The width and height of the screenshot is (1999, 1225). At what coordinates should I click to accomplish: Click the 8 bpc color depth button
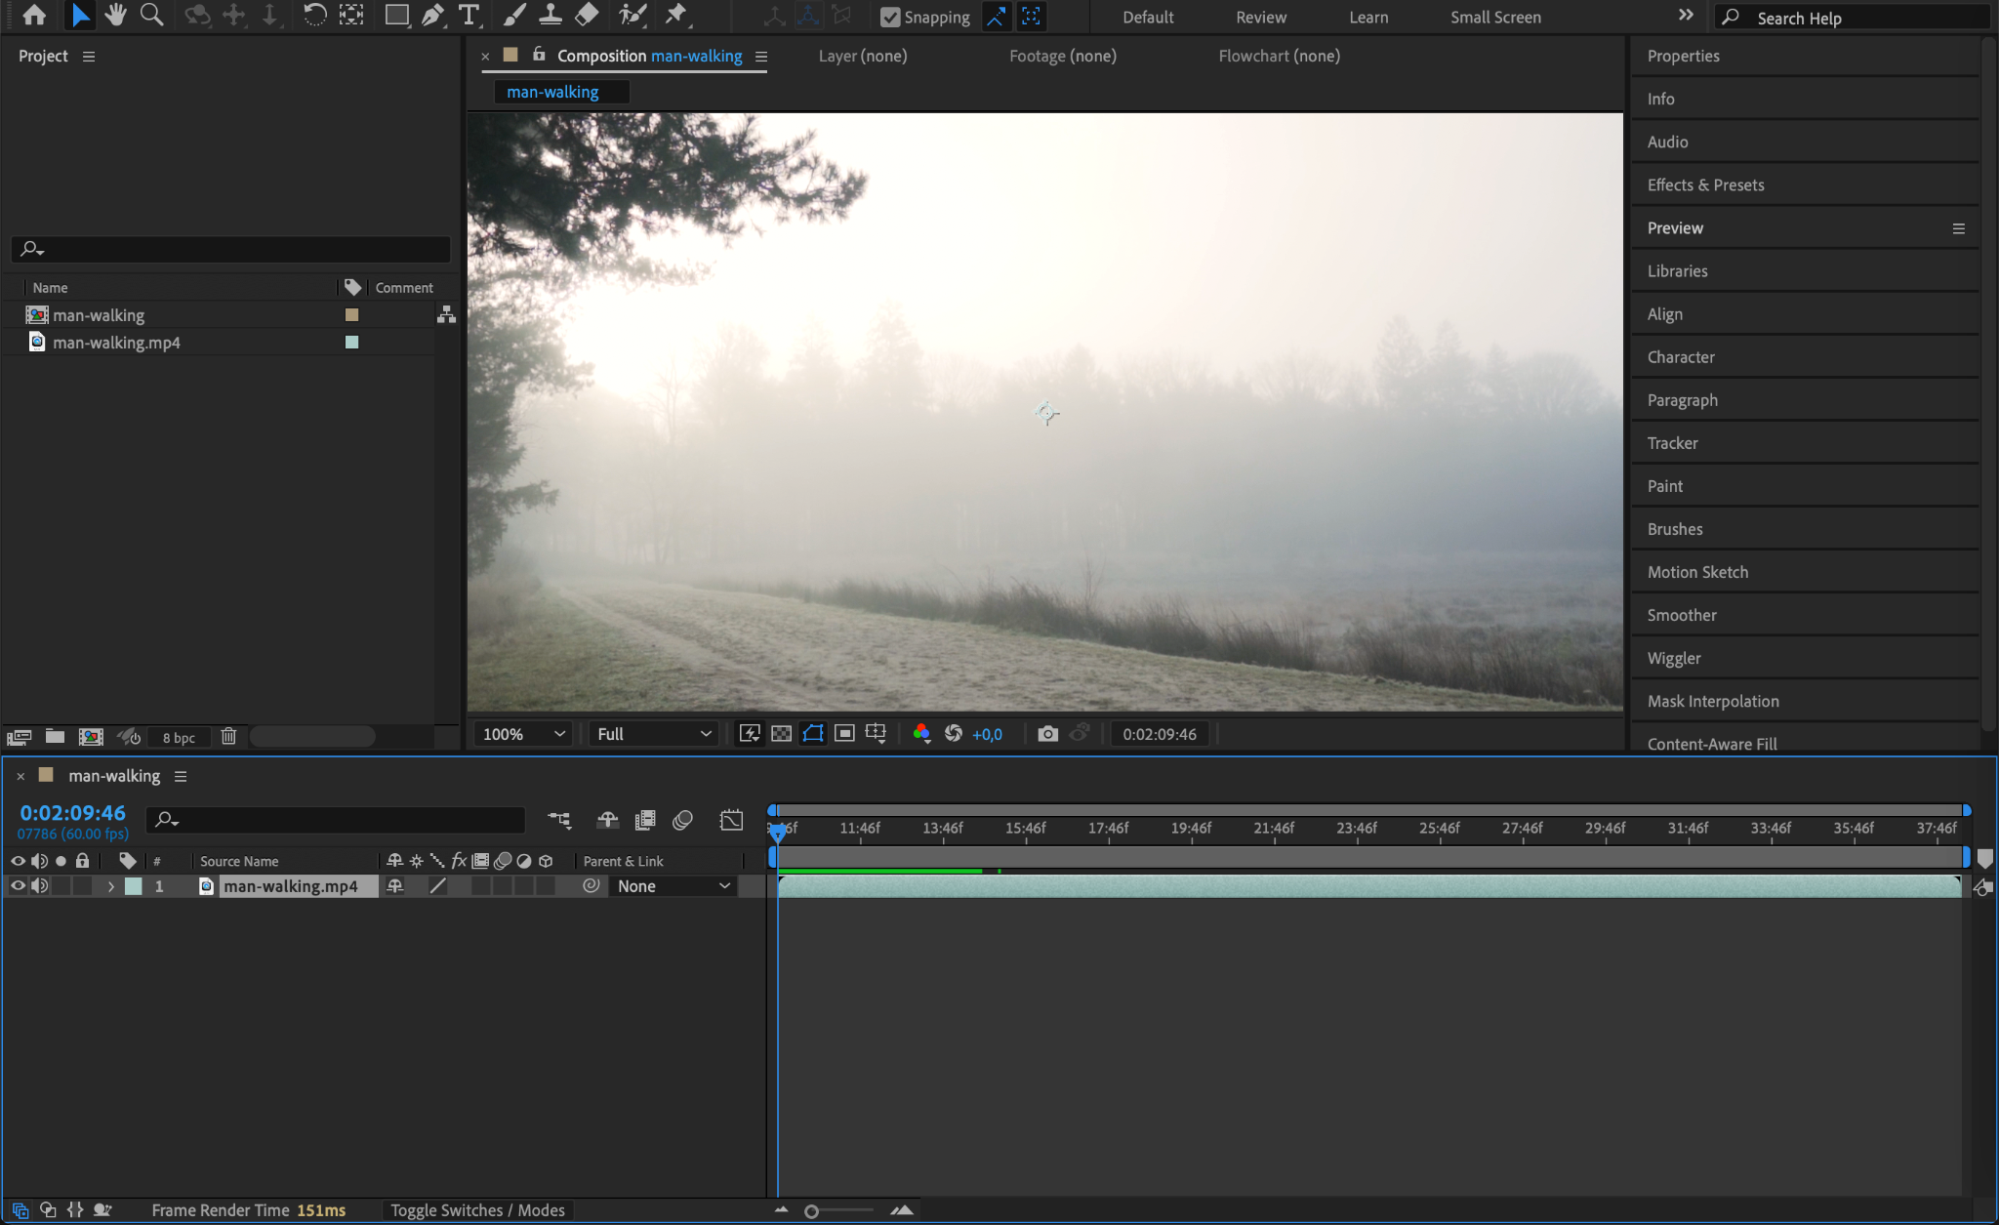tap(179, 738)
